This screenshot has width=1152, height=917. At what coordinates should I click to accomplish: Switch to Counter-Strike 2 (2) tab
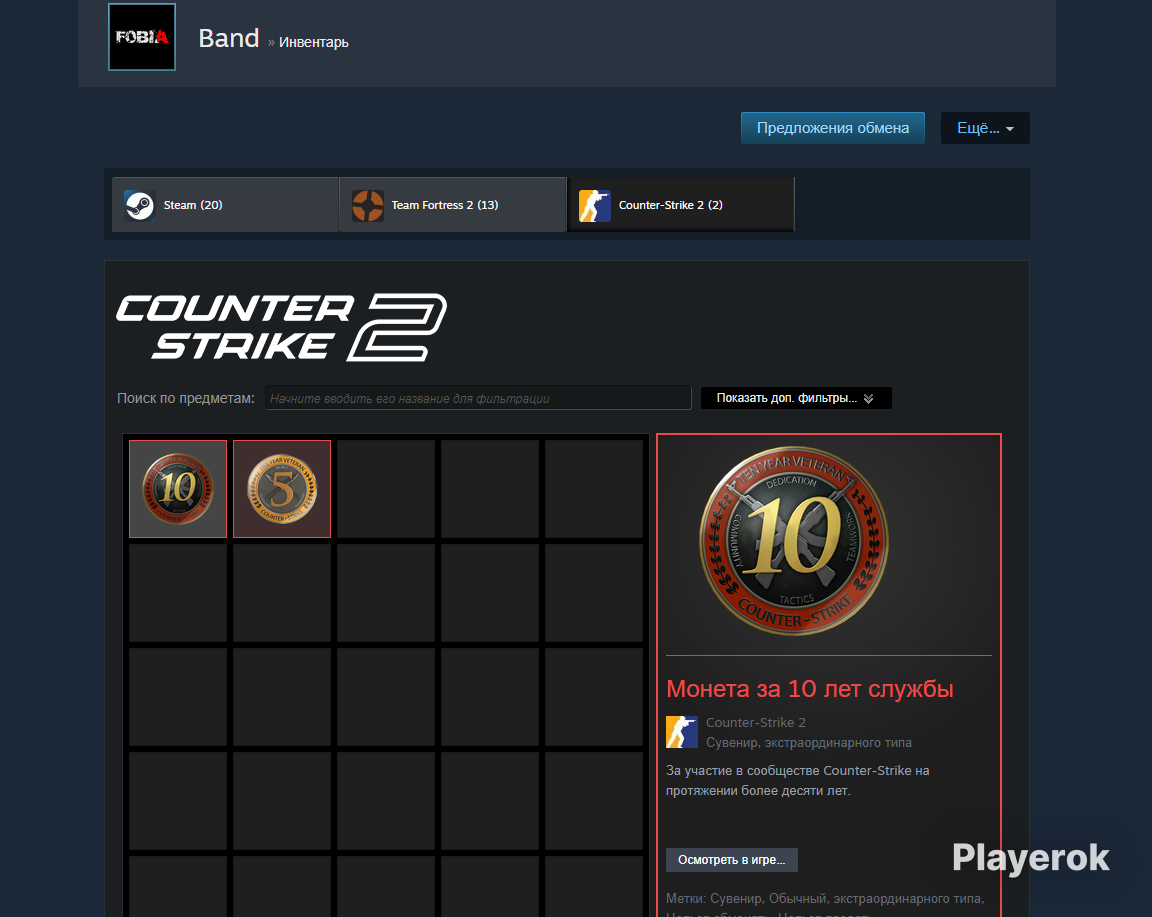[680, 205]
